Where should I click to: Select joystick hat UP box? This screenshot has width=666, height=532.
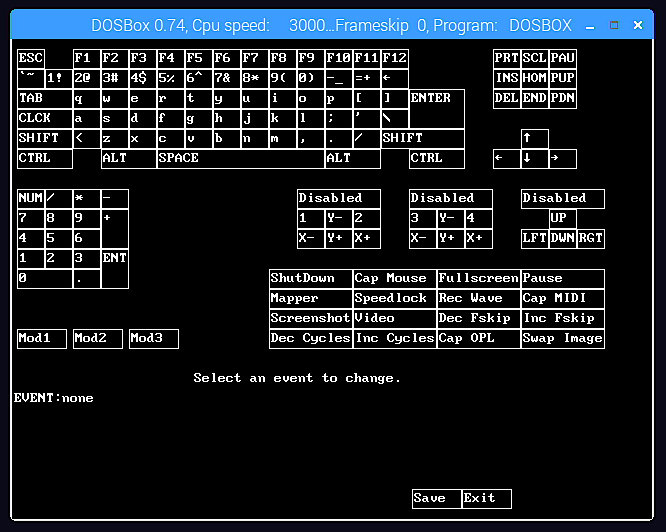click(x=563, y=219)
